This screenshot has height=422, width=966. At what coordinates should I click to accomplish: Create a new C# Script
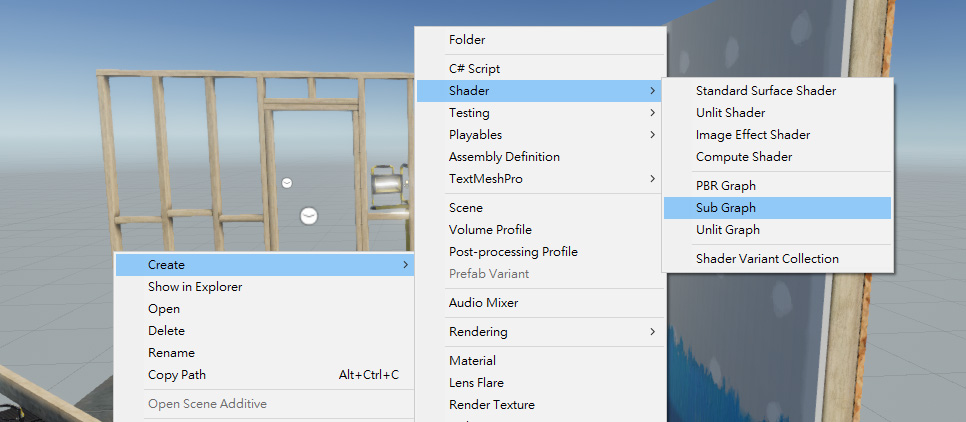pyautogui.click(x=474, y=69)
